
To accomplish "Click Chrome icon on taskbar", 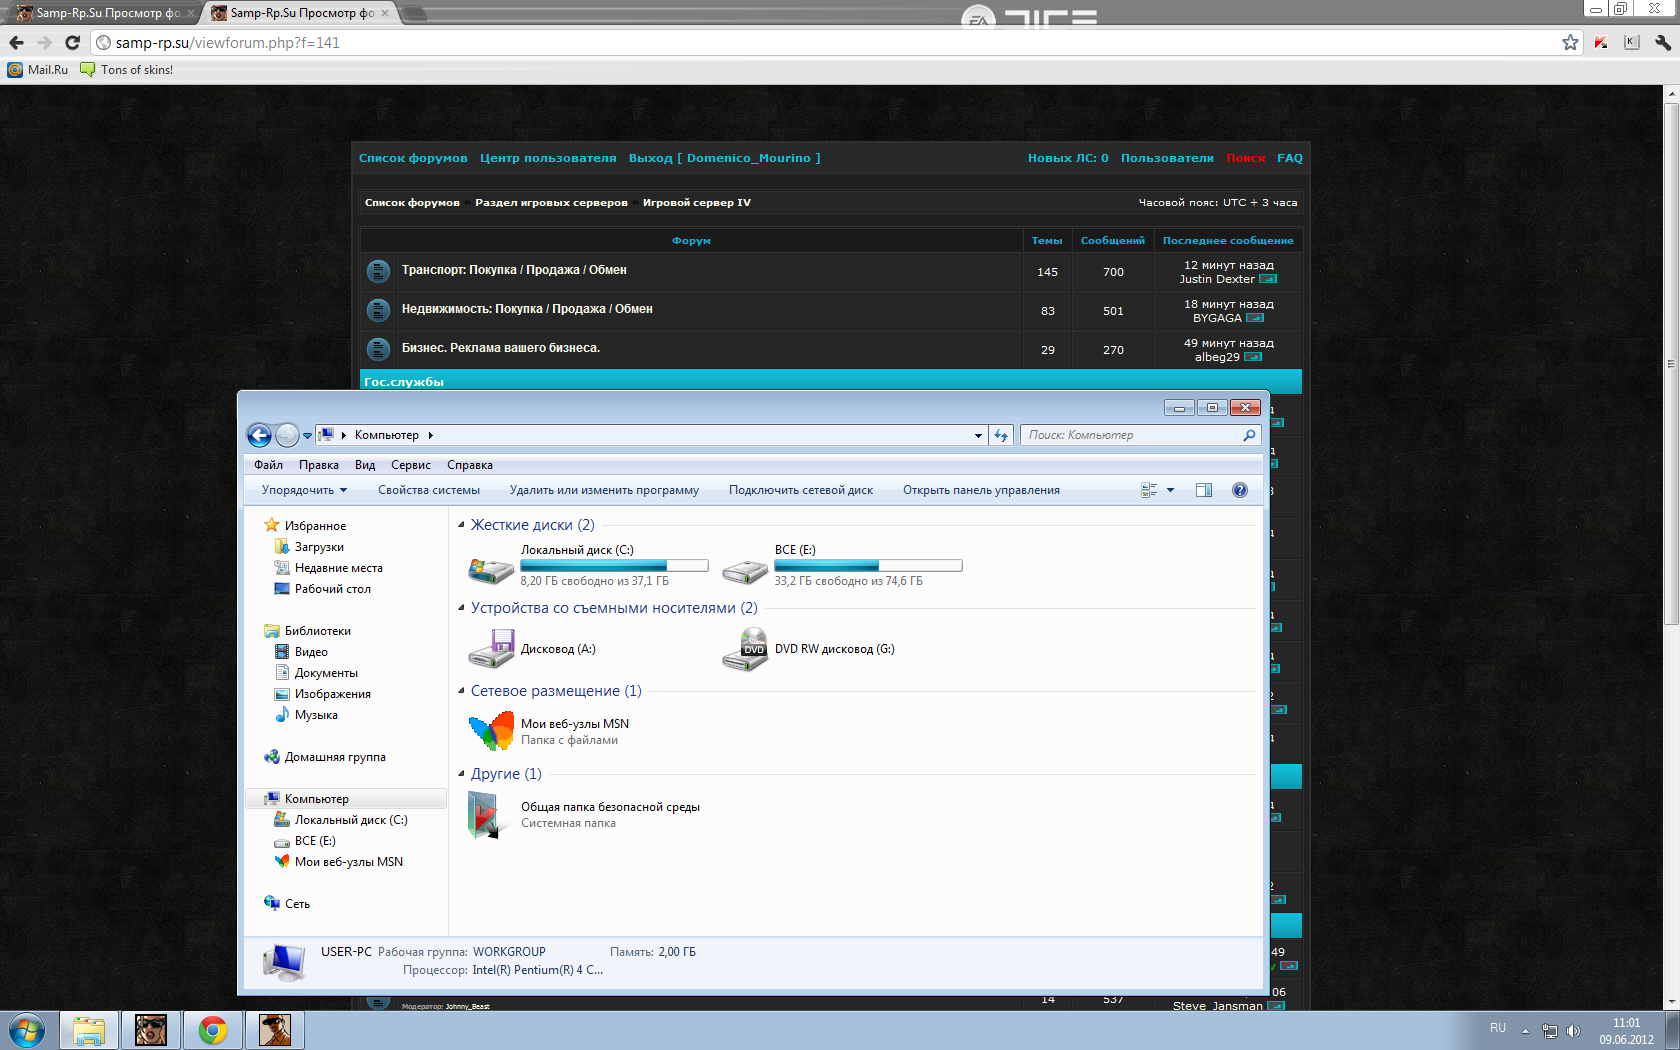I will (213, 1030).
